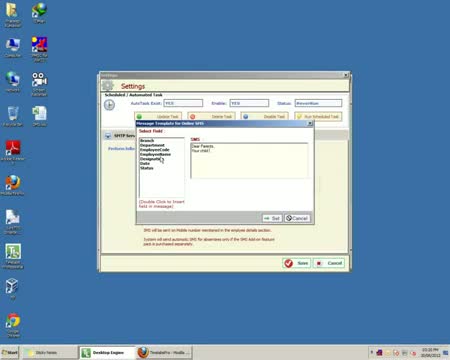
Task: Click the taskbar clock showing time
Action: click(x=430, y=352)
